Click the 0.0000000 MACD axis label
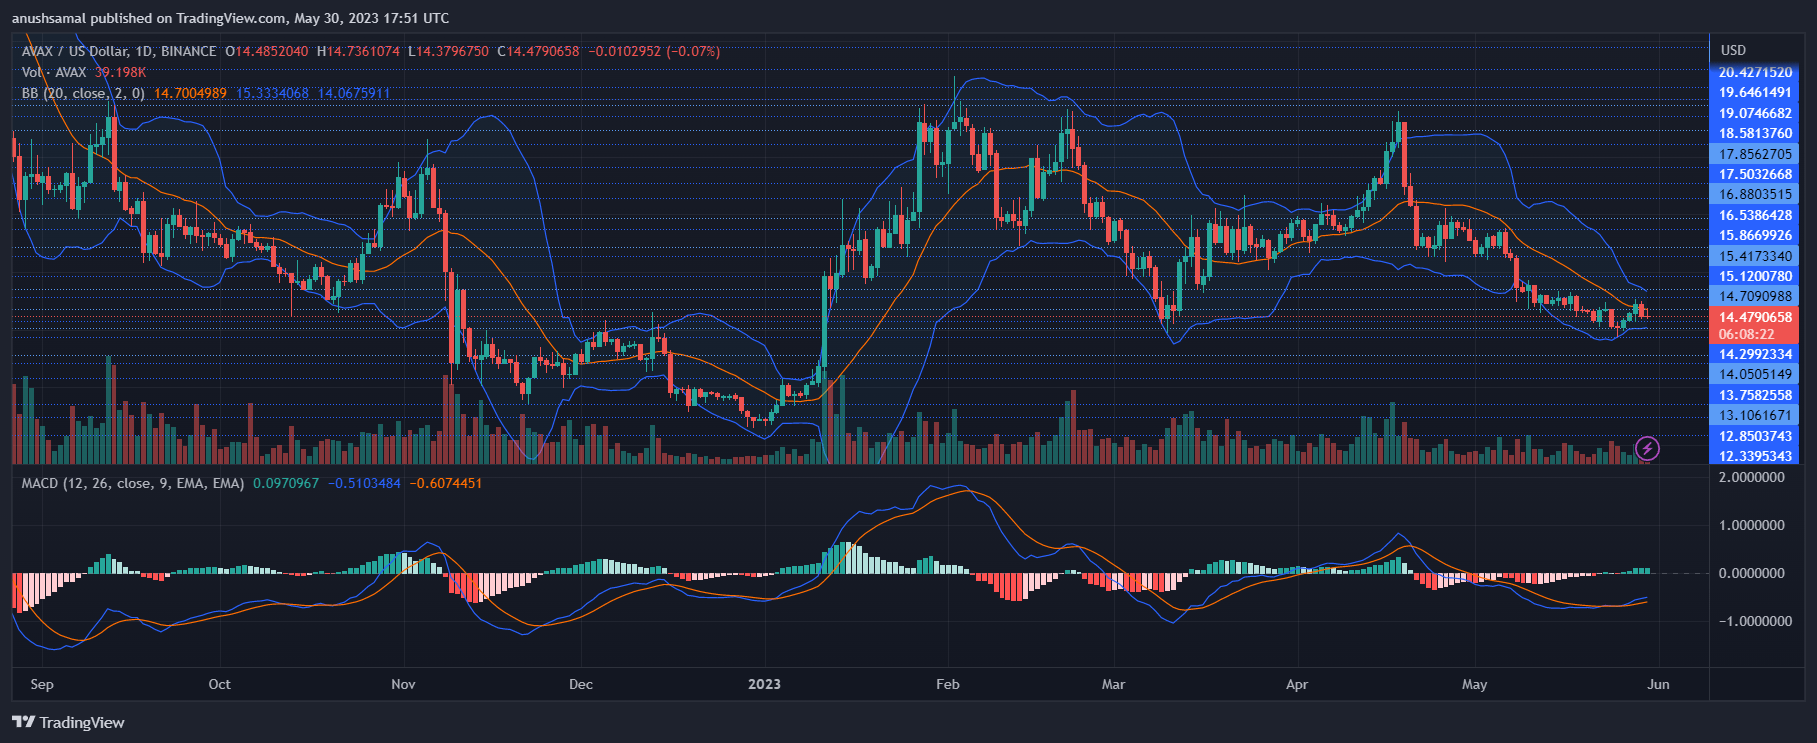This screenshot has height=743, width=1817. pos(1751,573)
